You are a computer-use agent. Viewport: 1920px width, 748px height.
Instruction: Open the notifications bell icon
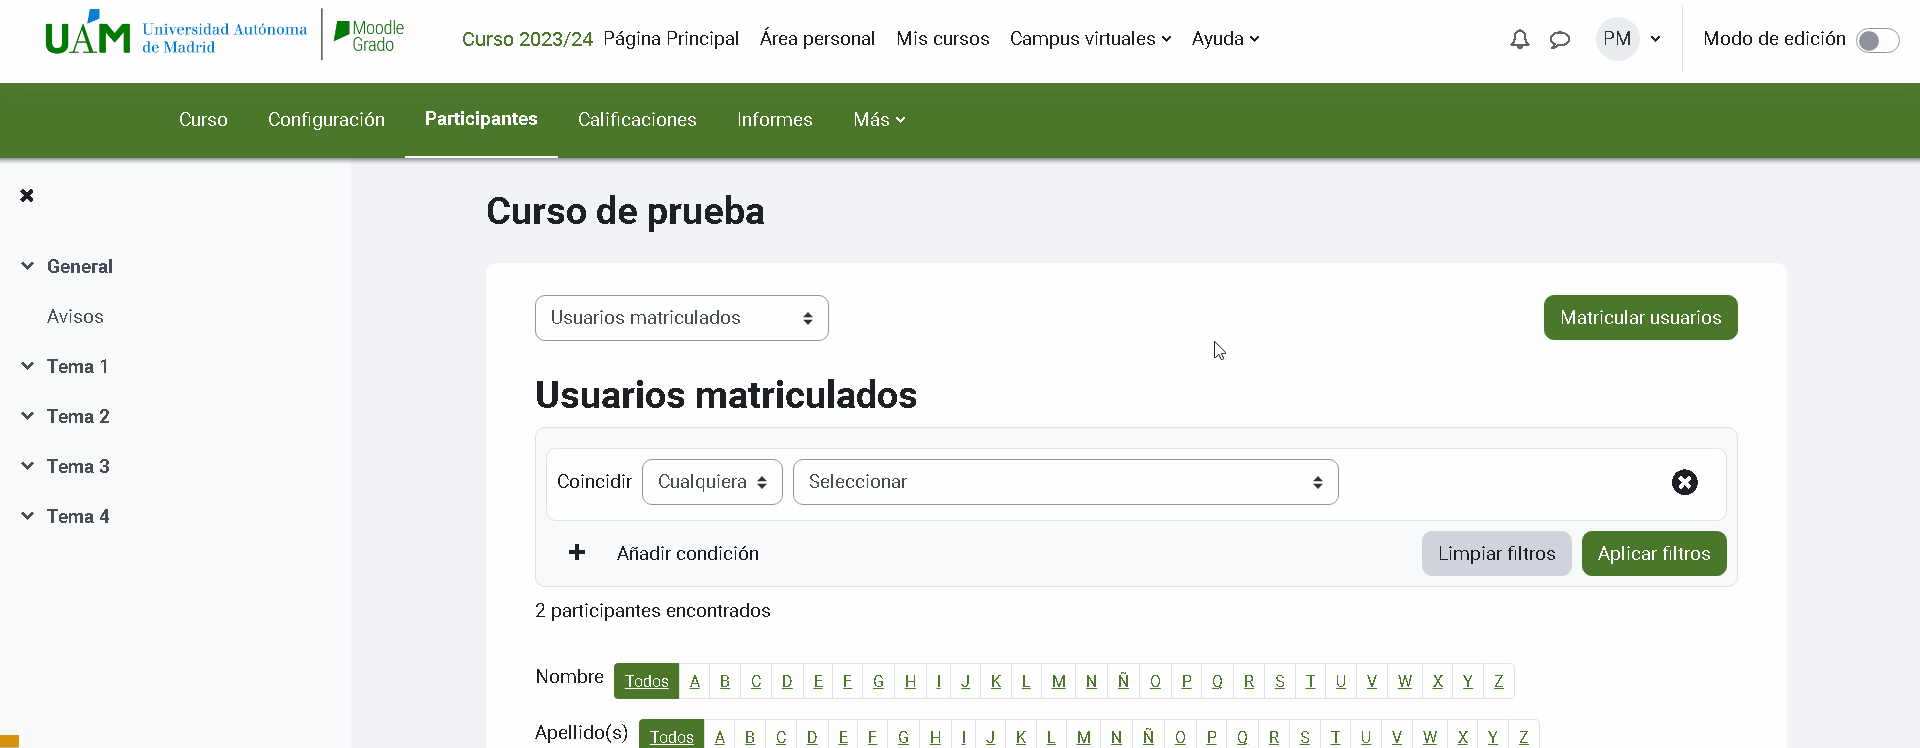coord(1519,39)
